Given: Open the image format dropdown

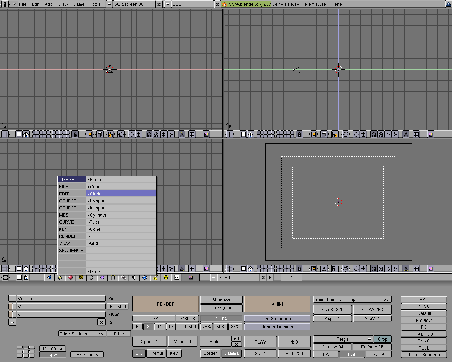Looking at the screenshot, I should tap(343, 339).
